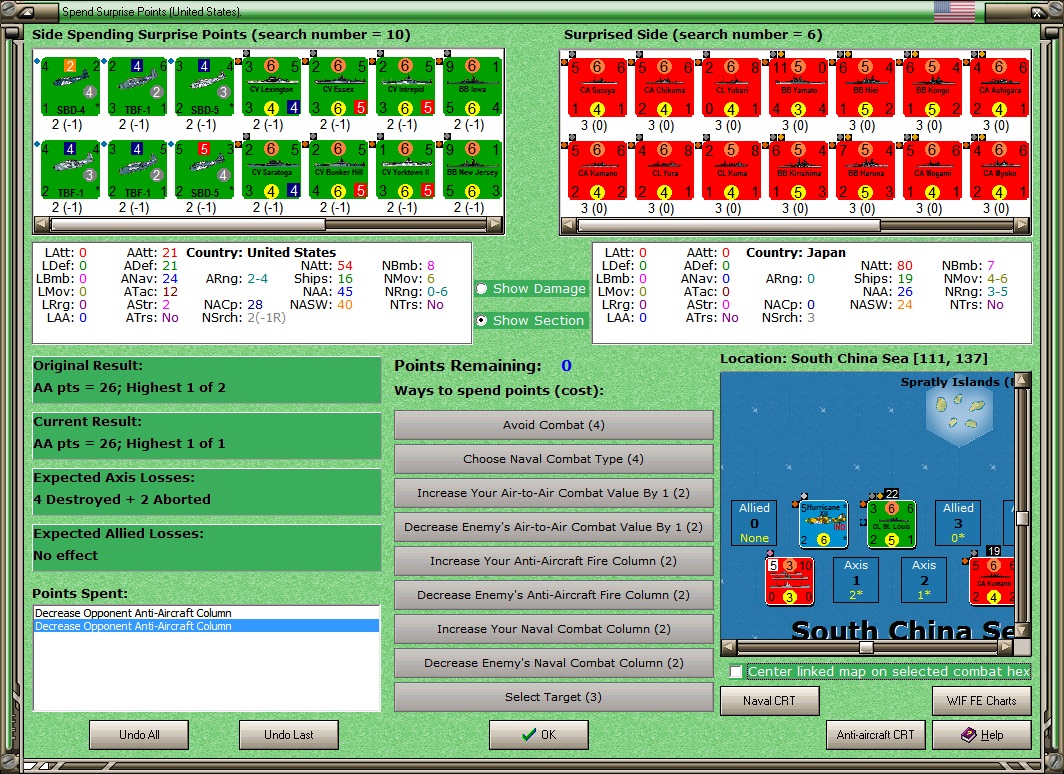Click Choose Naval Combat Type (4)

(554, 459)
